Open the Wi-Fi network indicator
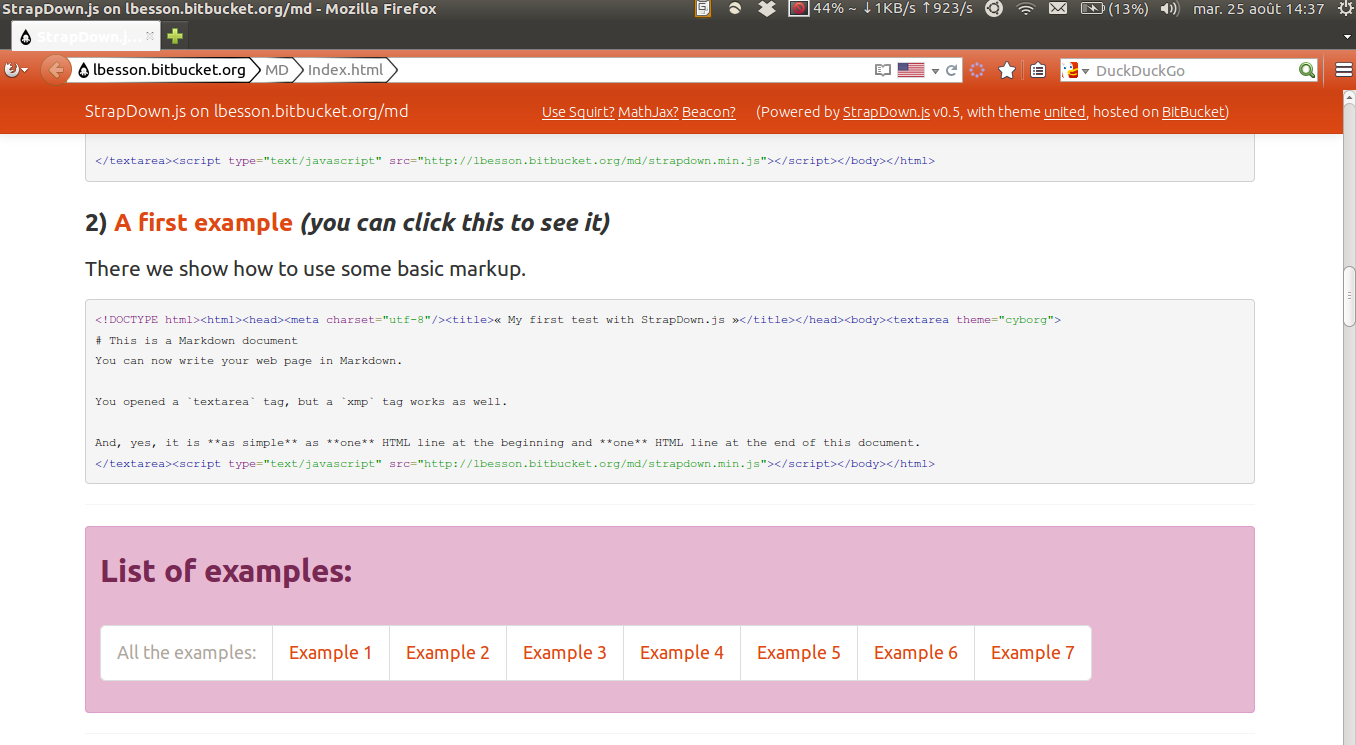Screen dimensions: 1356x745 [x=1025, y=9]
